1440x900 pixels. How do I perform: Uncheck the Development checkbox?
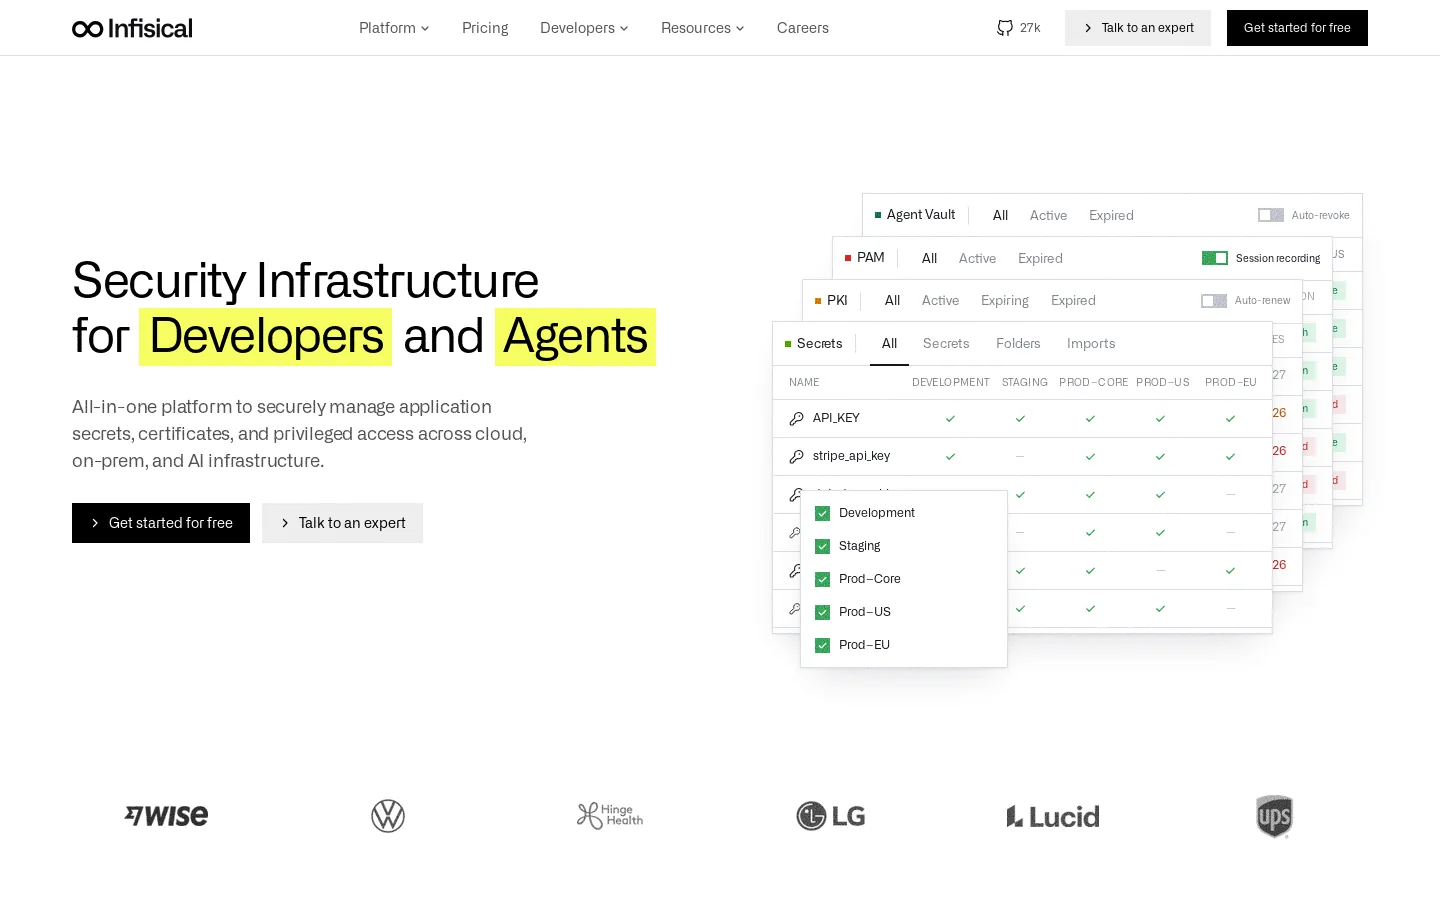click(x=823, y=513)
